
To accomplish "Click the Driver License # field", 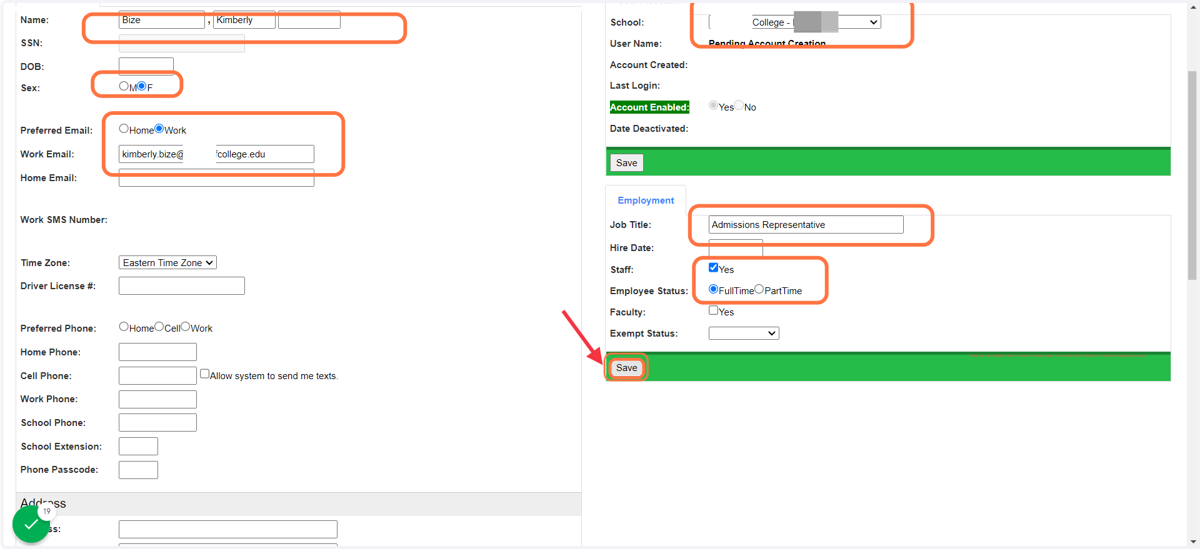I will (x=182, y=286).
